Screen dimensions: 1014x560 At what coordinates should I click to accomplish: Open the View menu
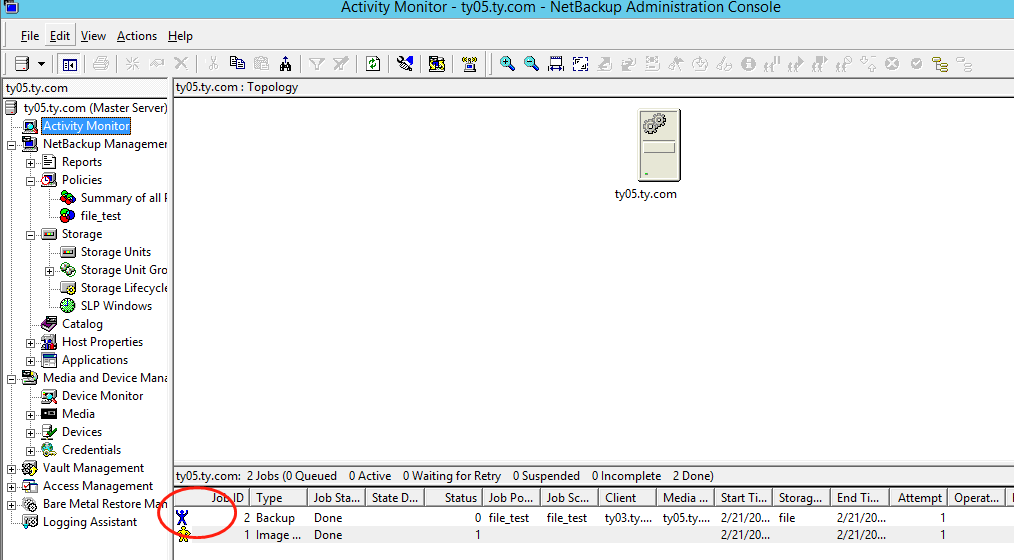click(93, 36)
